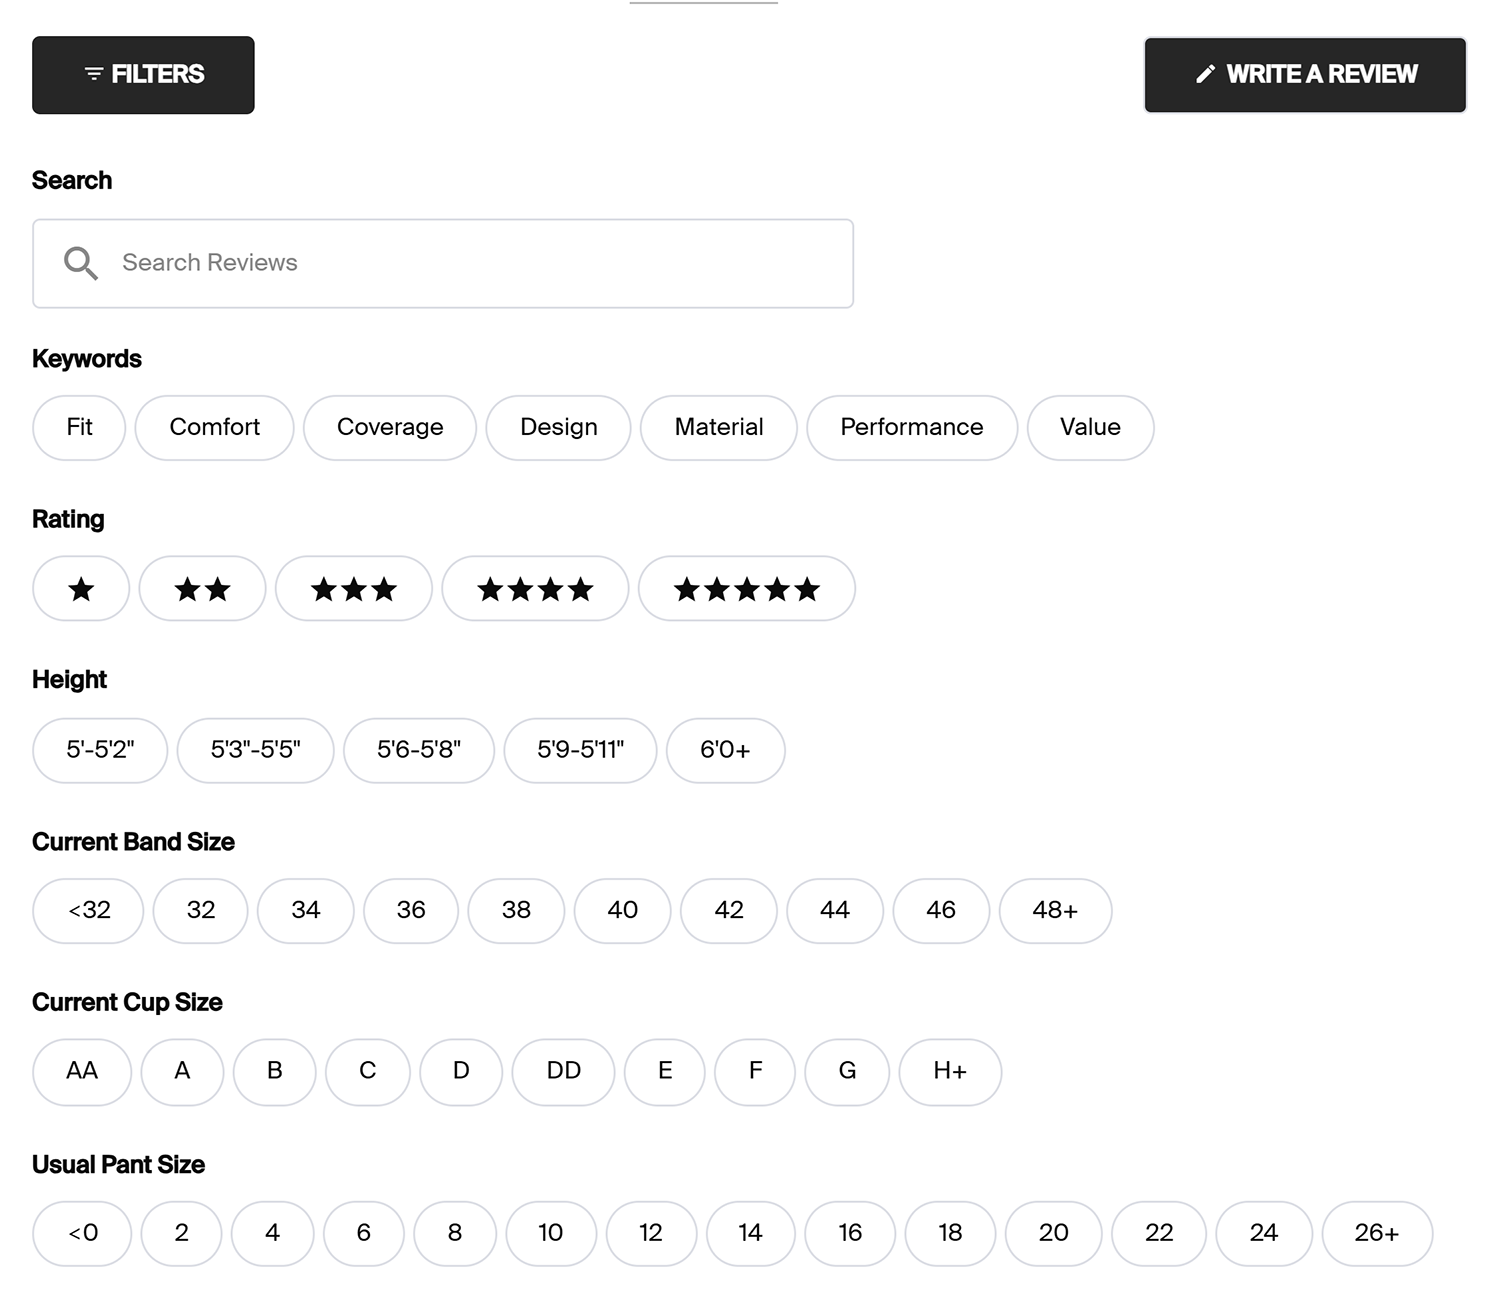
Task: Select the Design keyword chip
Action: click(x=559, y=428)
